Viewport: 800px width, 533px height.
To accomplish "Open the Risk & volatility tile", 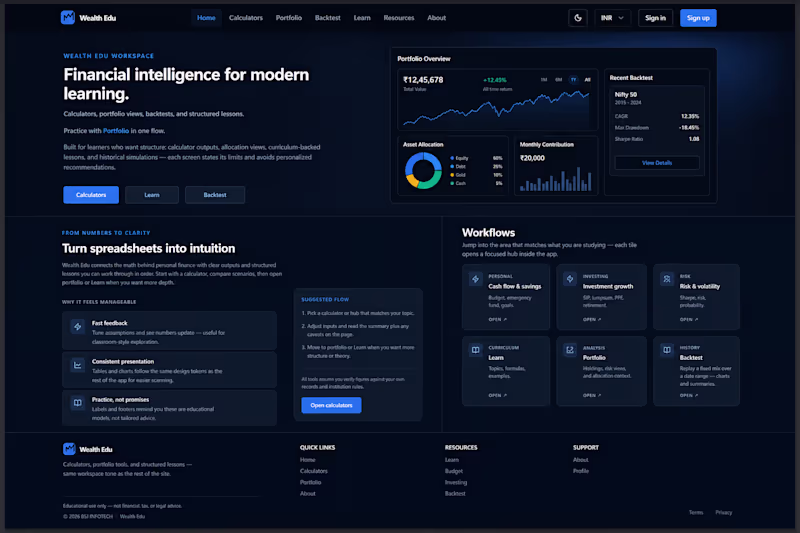I will pyautogui.click(x=696, y=297).
